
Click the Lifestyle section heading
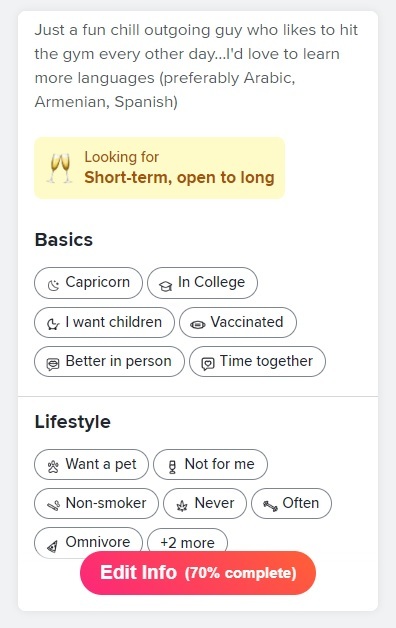tap(72, 422)
